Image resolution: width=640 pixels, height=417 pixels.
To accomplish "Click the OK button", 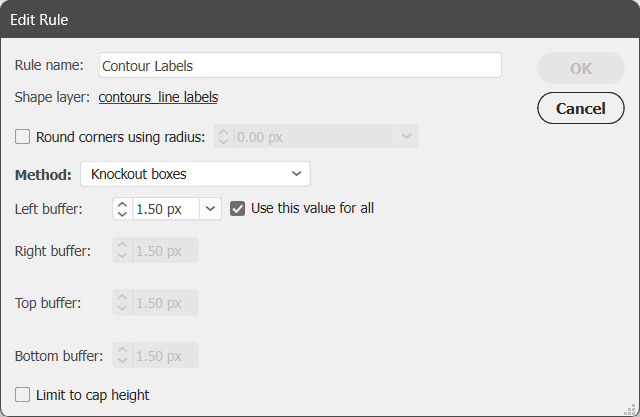I will point(581,68).
